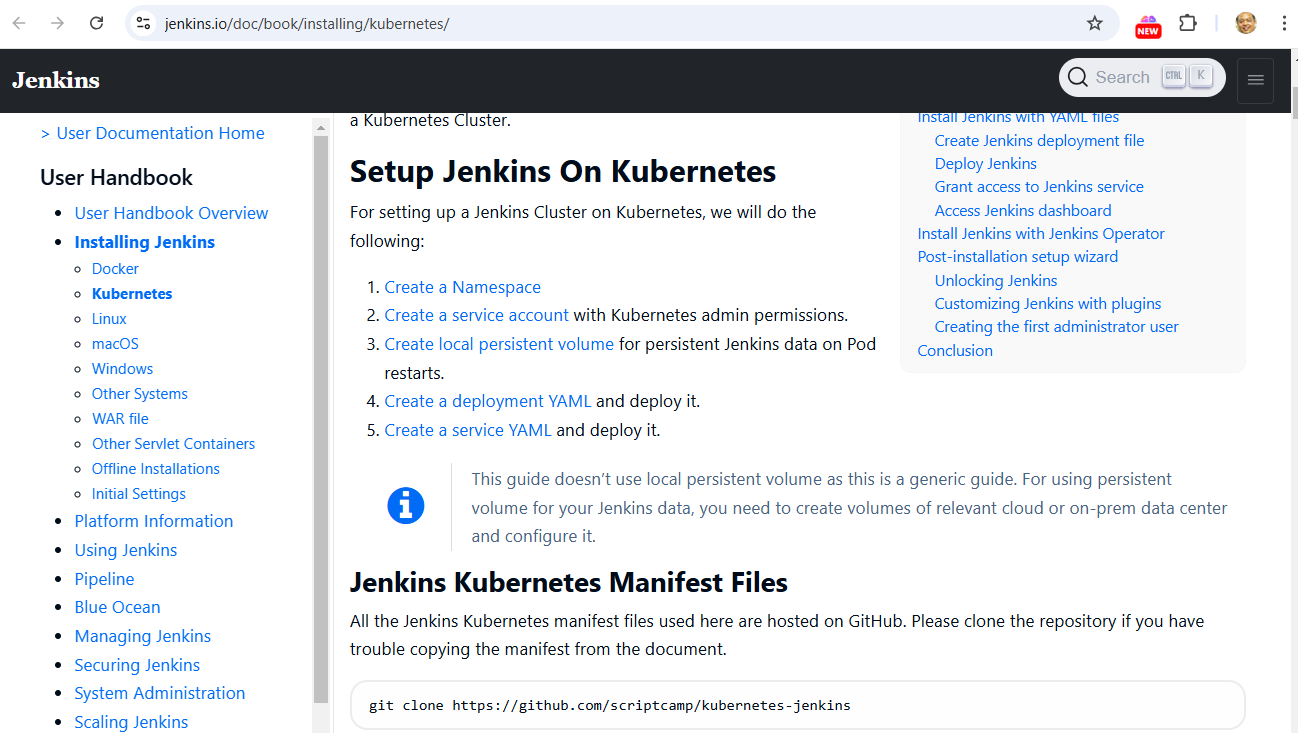
Task: Click the blue info icon beside the note
Action: [406, 506]
